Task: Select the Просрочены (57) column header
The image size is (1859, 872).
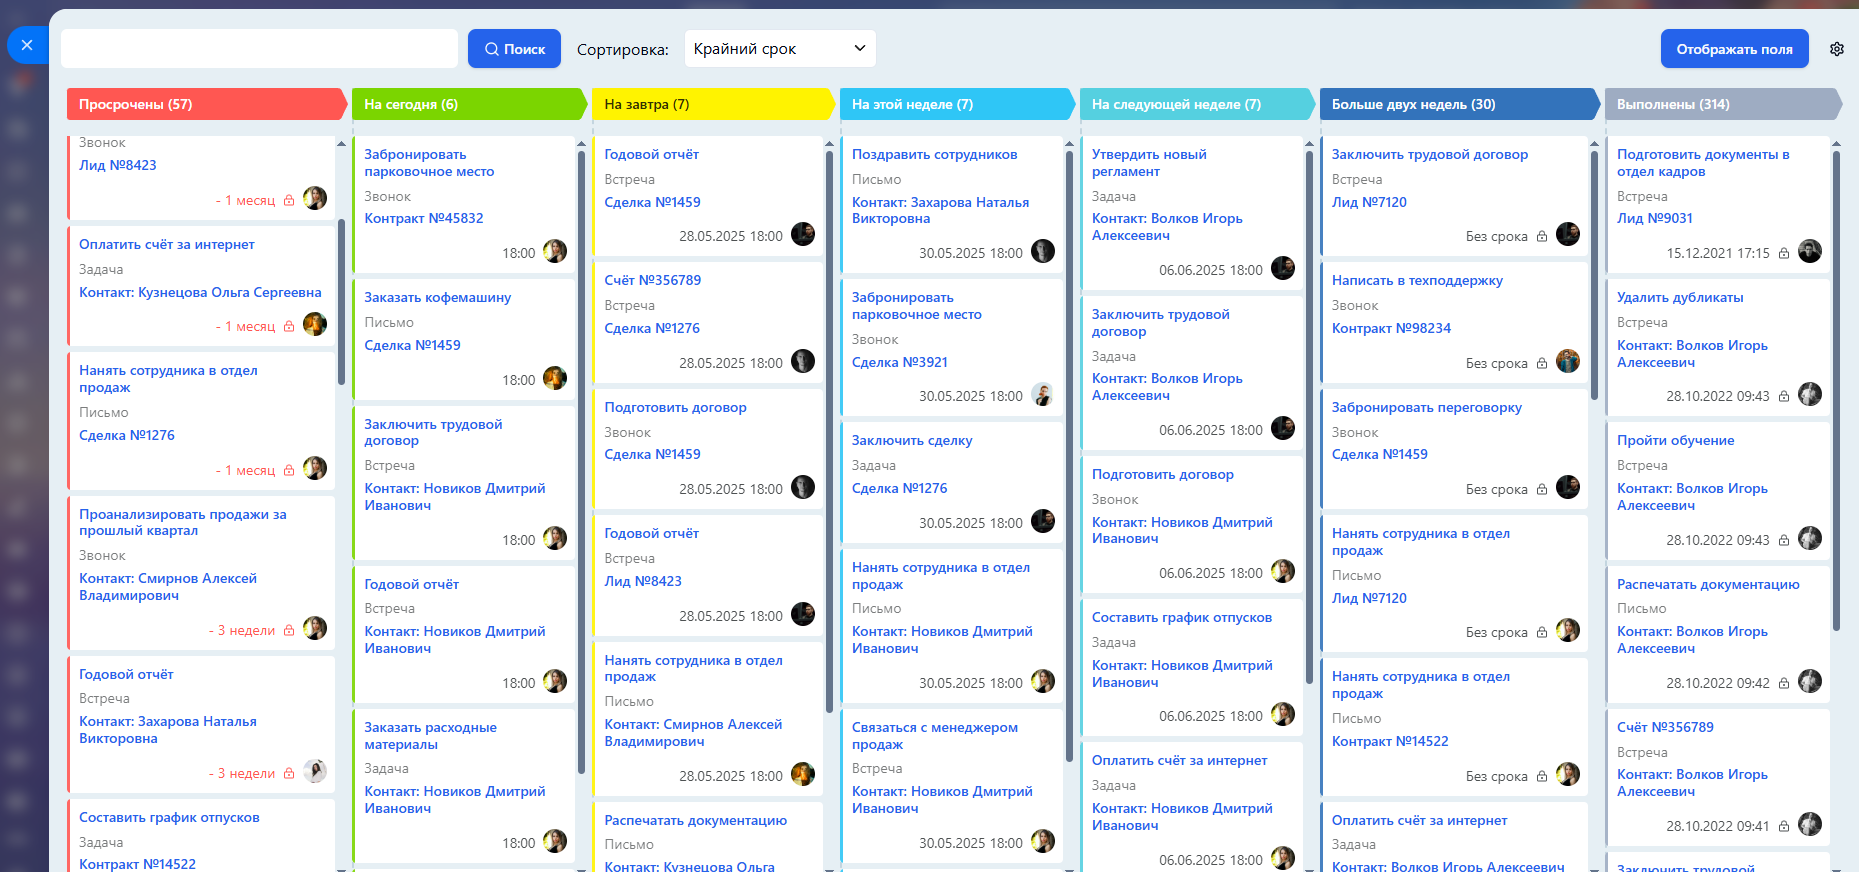Action: (207, 104)
